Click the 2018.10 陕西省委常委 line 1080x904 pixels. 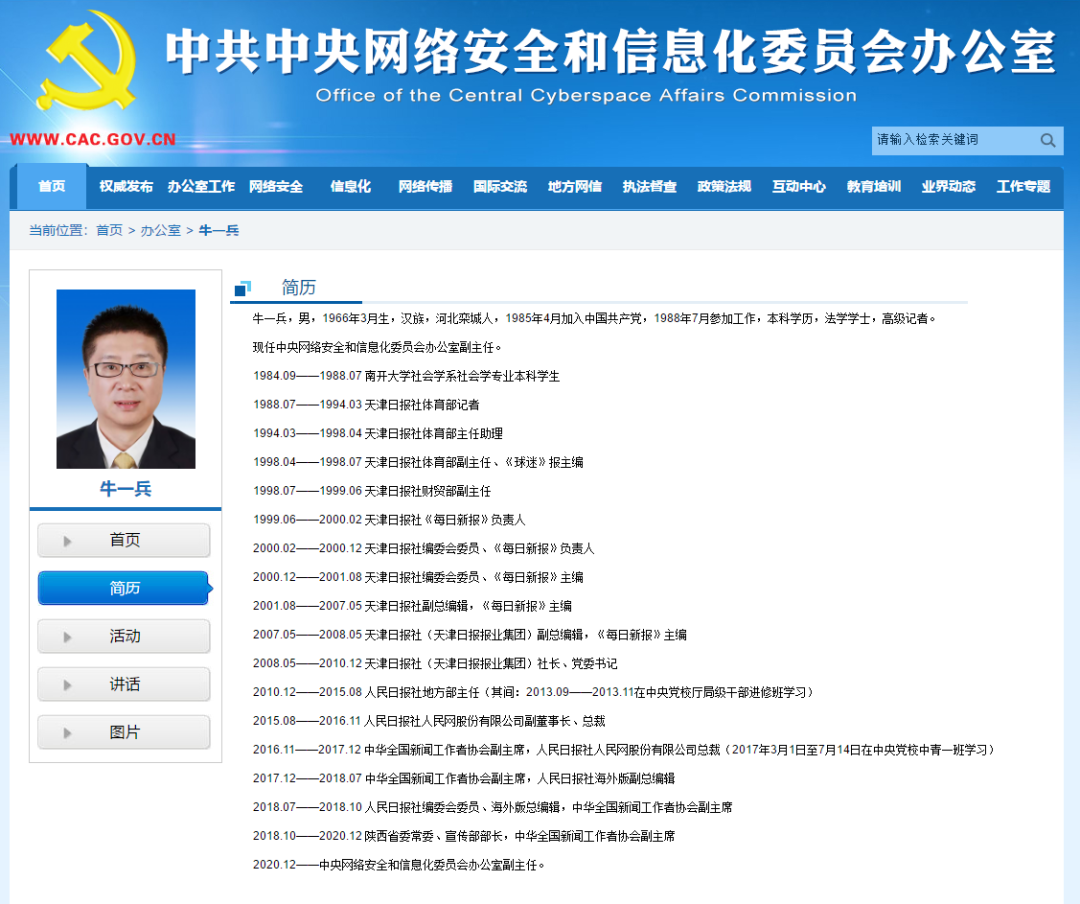464,836
